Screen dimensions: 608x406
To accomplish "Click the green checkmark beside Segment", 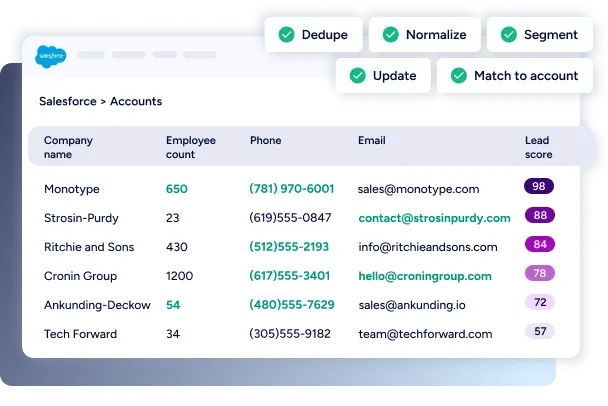I will pyautogui.click(x=509, y=35).
